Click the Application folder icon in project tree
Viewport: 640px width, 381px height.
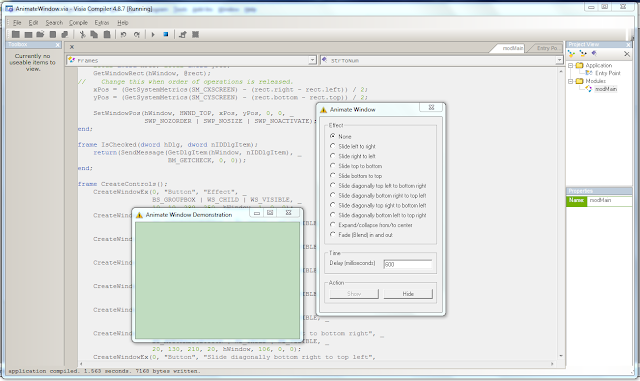click(x=579, y=65)
